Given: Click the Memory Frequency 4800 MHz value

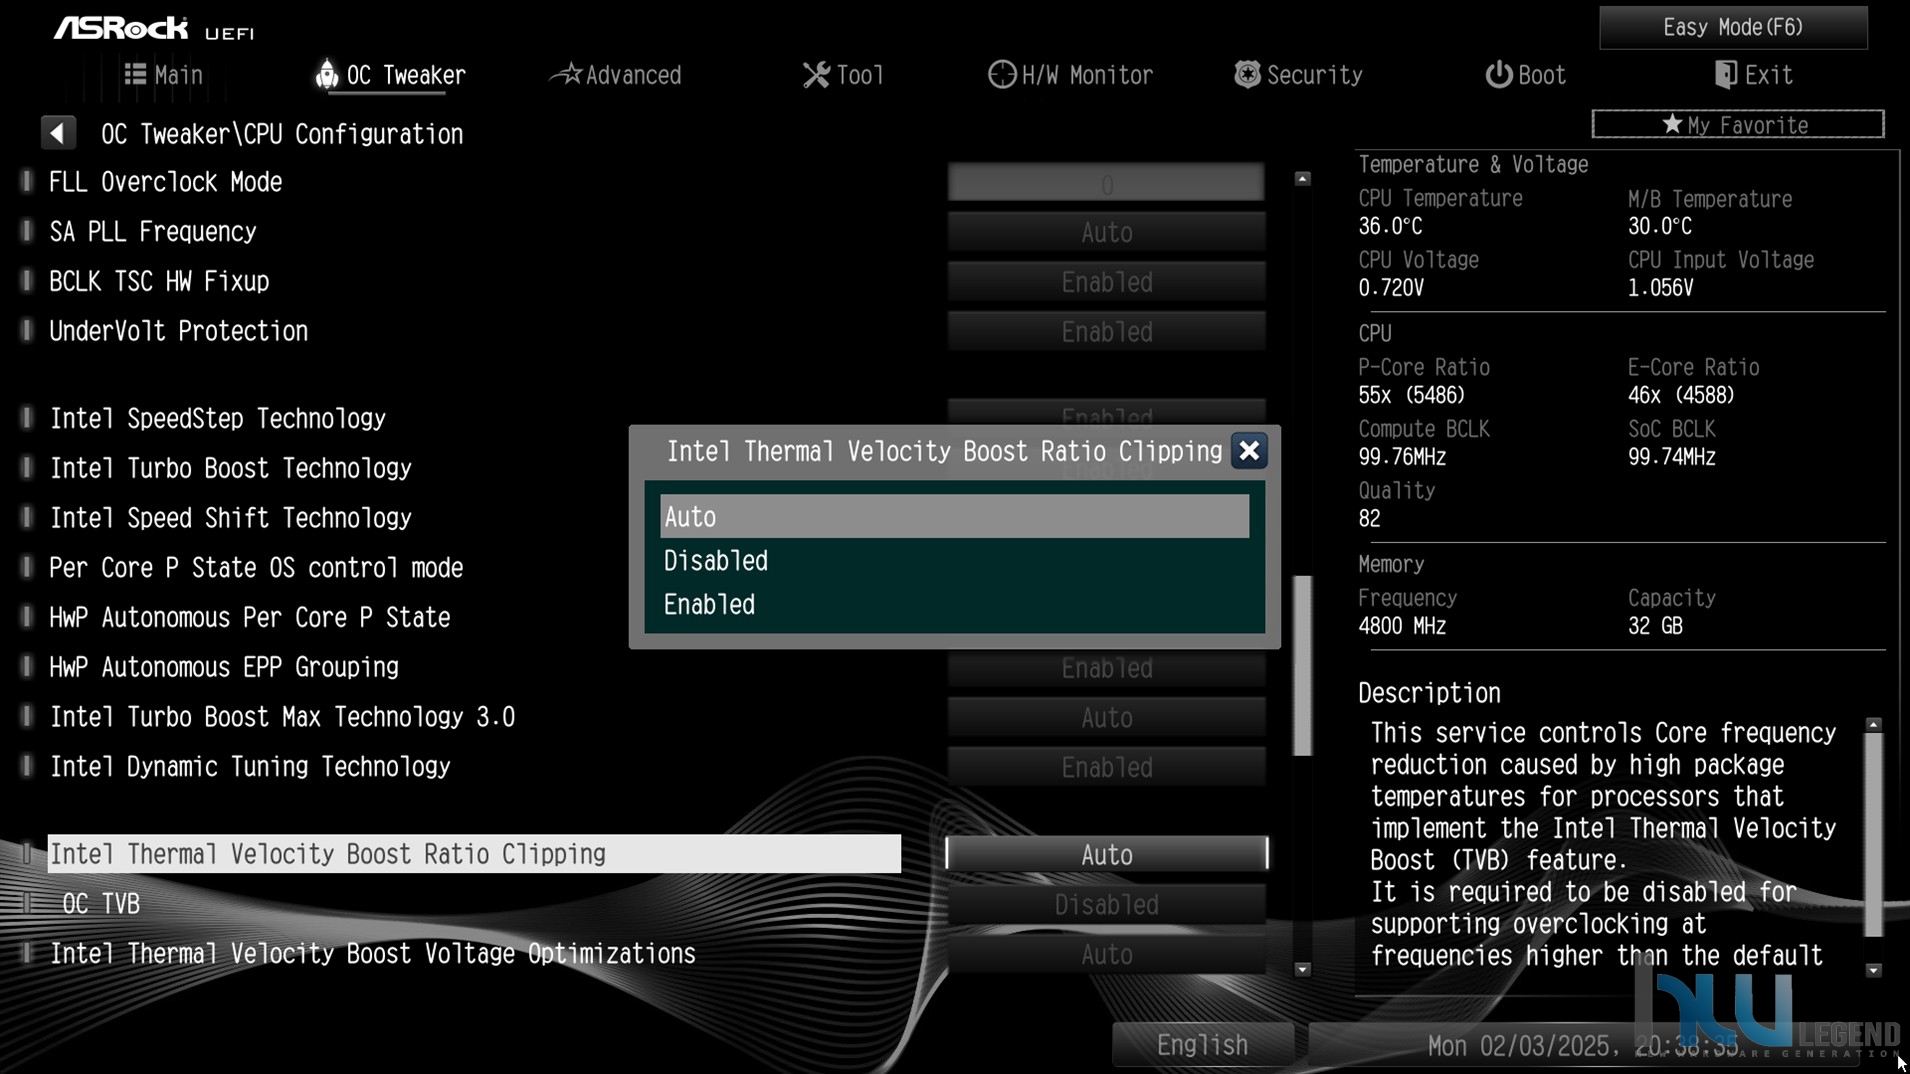Looking at the screenshot, I should (1402, 626).
